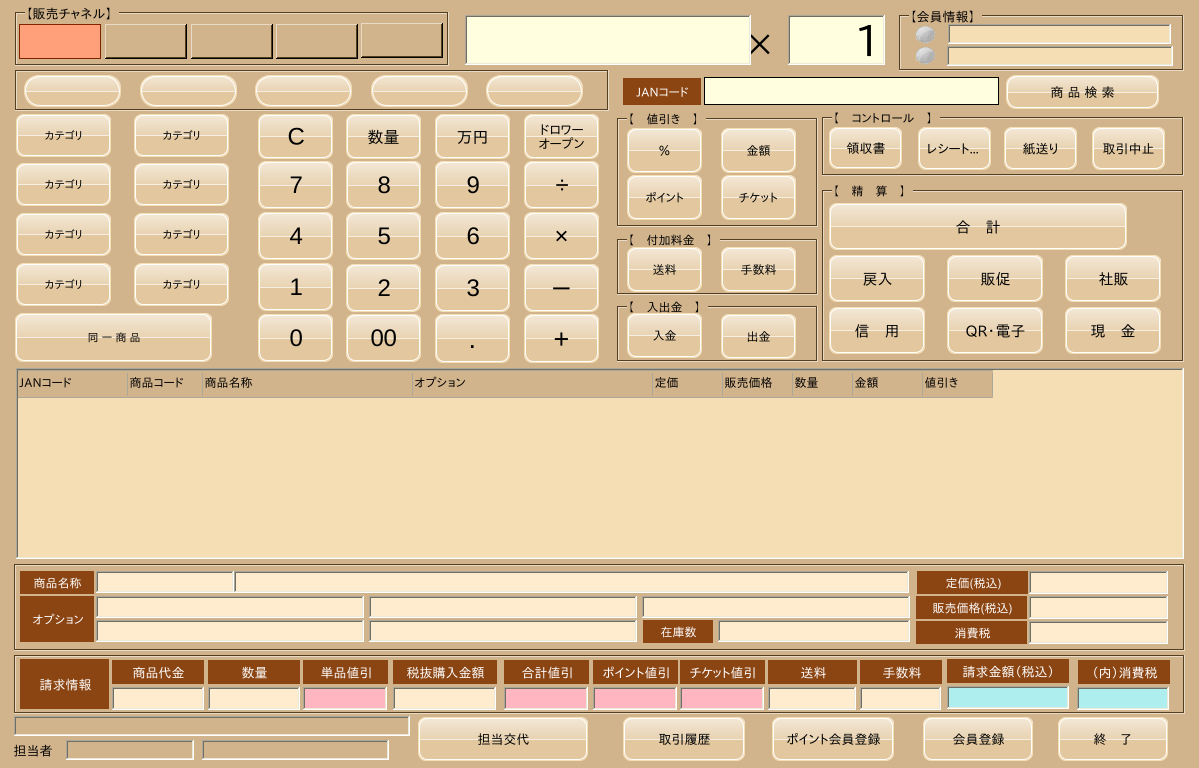Add 手数料 handling fee
Screen dimensions: 1199x768
click(x=758, y=270)
